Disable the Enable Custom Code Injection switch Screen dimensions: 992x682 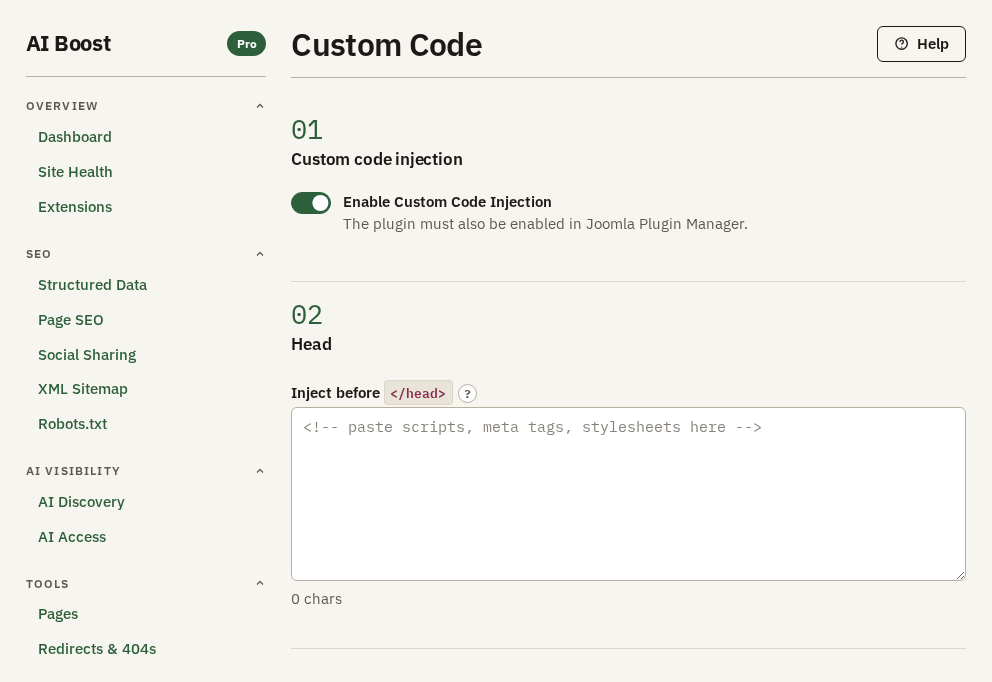(x=311, y=203)
